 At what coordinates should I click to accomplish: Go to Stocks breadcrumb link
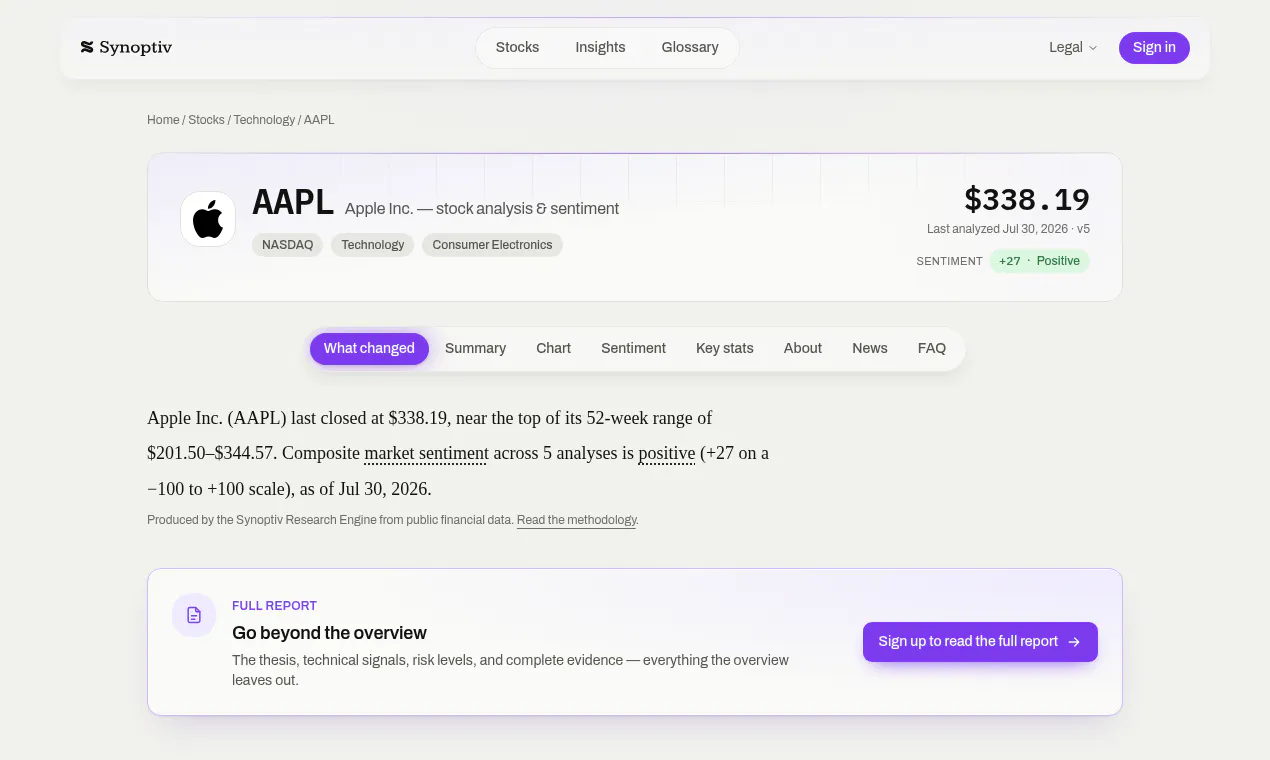point(206,120)
